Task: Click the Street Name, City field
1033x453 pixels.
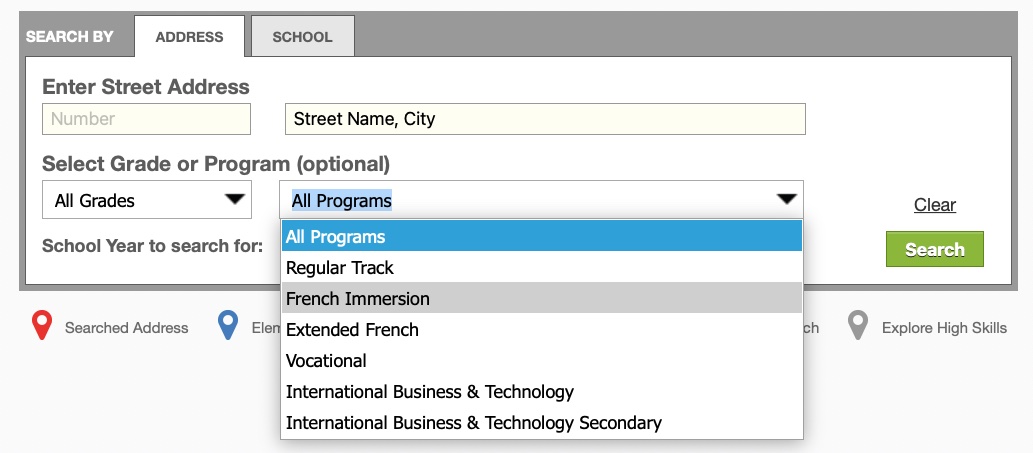Action: (x=545, y=119)
